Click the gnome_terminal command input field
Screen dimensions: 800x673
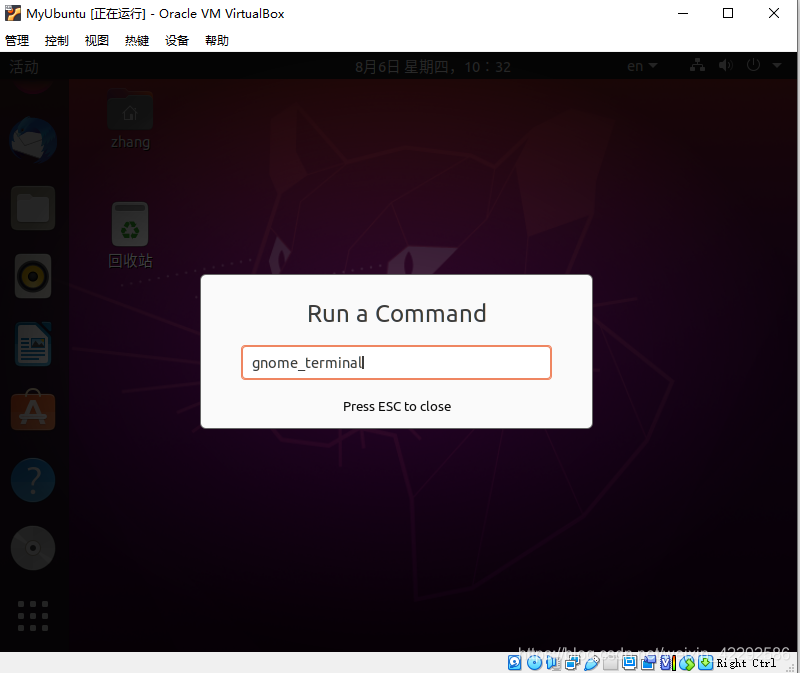pyautogui.click(x=396, y=362)
